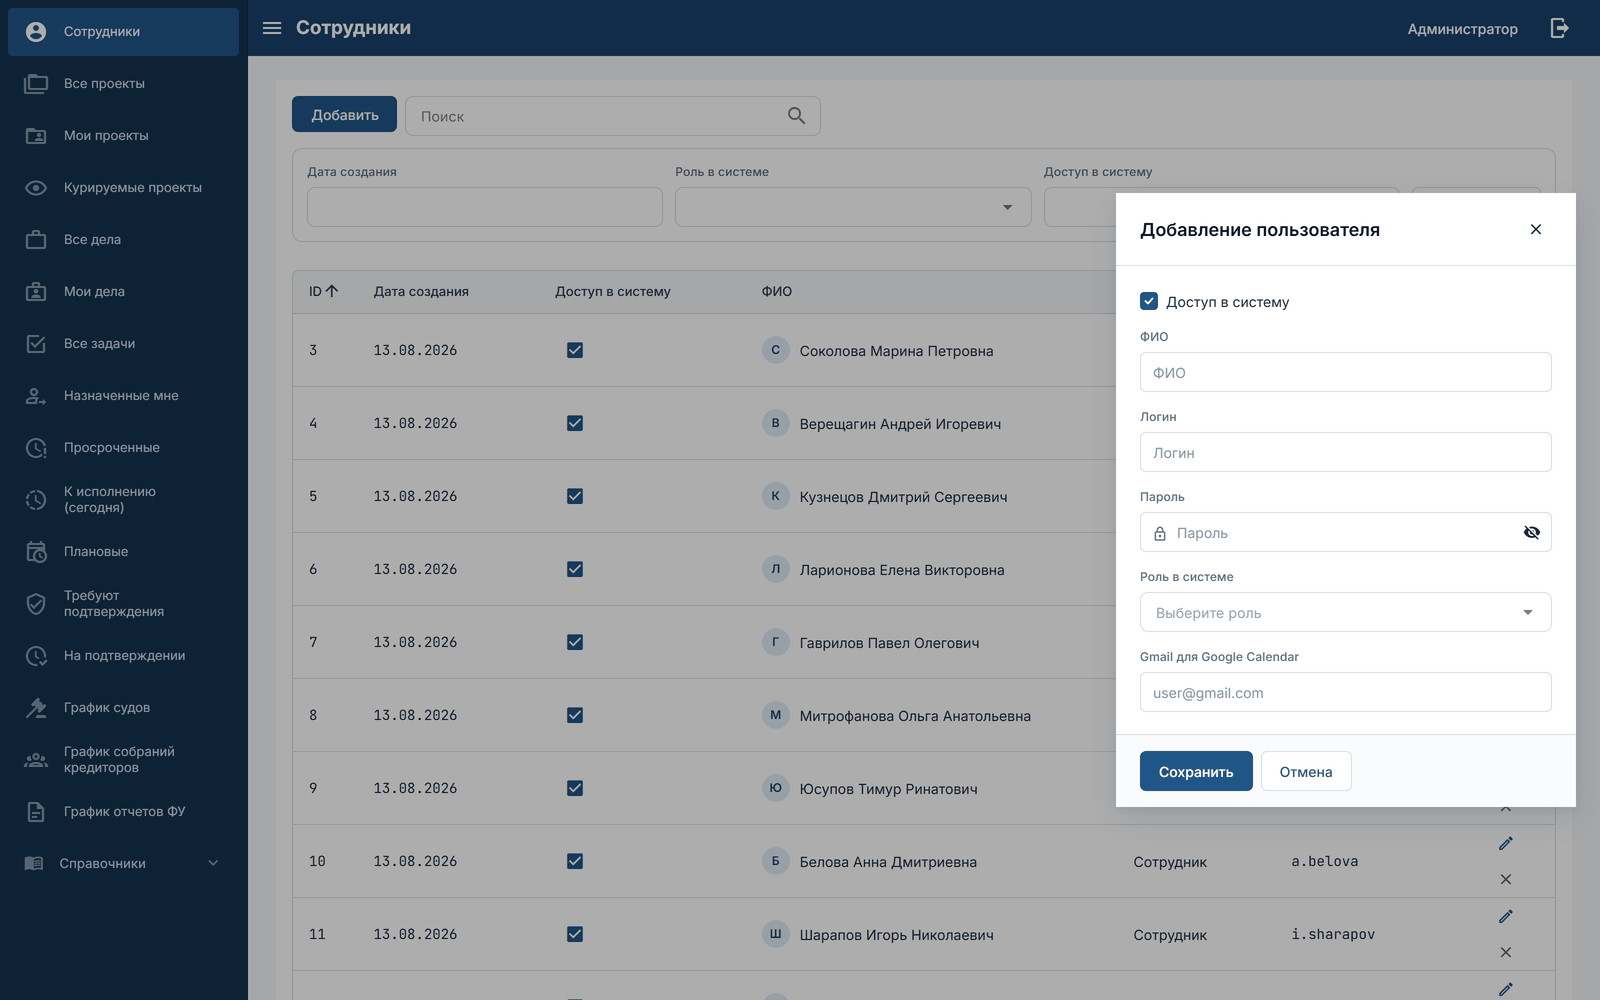Click the ФИО input in dialog
Image resolution: width=1600 pixels, height=1000 pixels.
tap(1345, 372)
